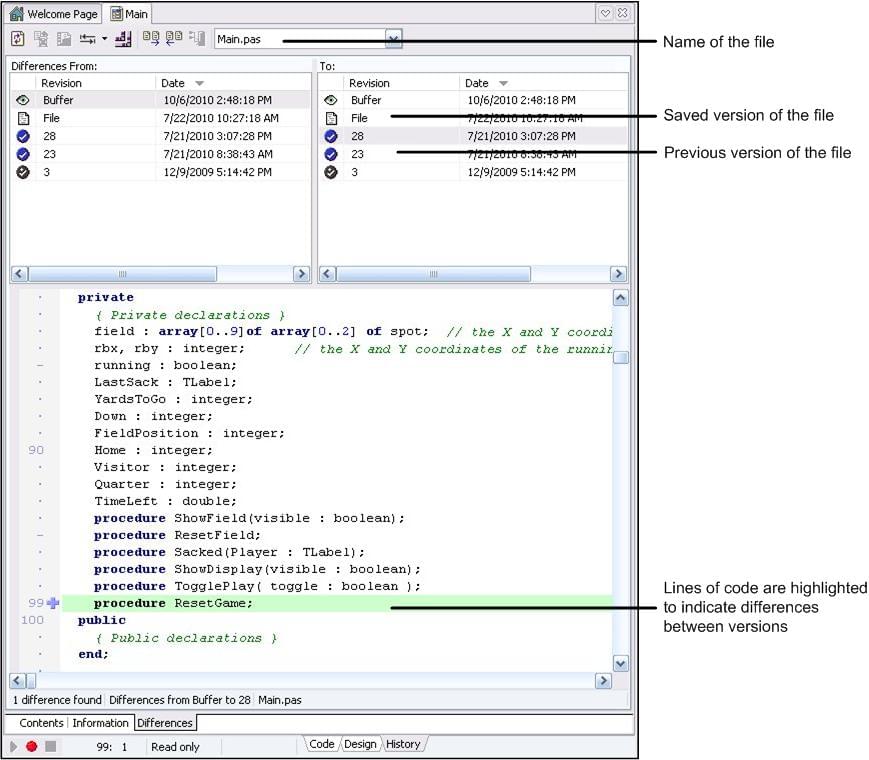Click 'TimeLeft : double;' code line
The image size is (869, 760).
click(165, 501)
